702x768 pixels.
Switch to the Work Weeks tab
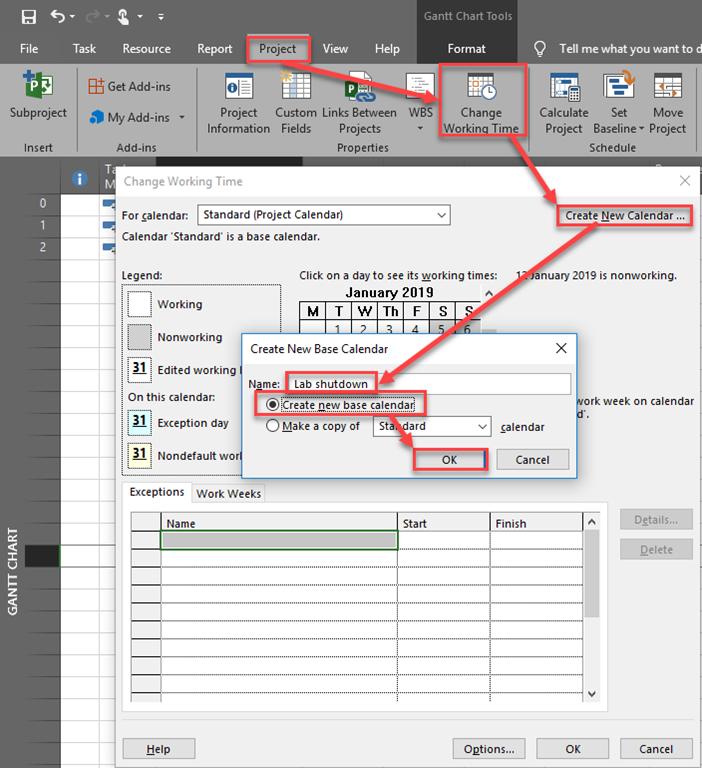pos(229,494)
